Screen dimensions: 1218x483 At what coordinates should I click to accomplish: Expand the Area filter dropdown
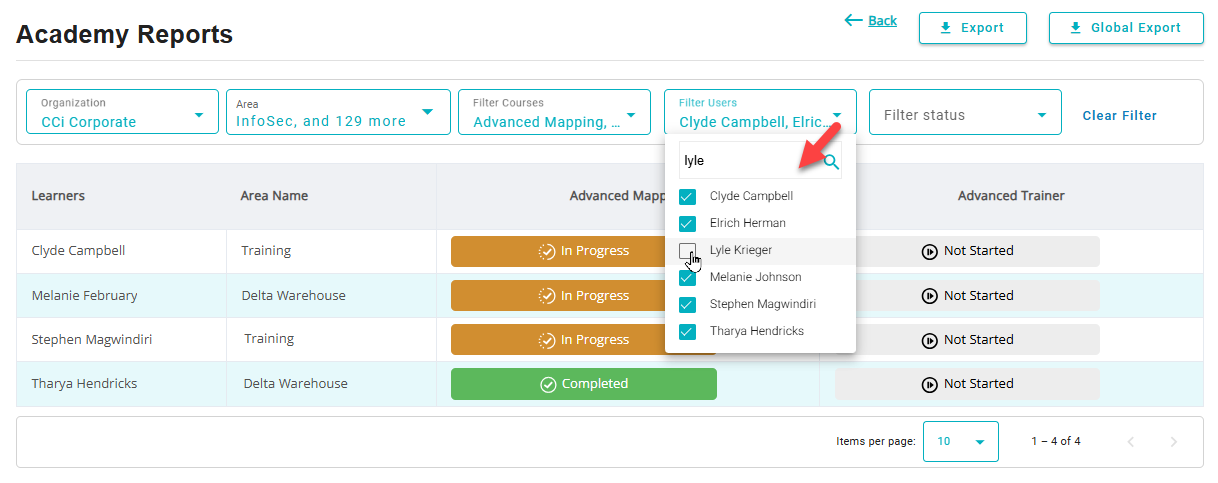click(x=338, y=112)
